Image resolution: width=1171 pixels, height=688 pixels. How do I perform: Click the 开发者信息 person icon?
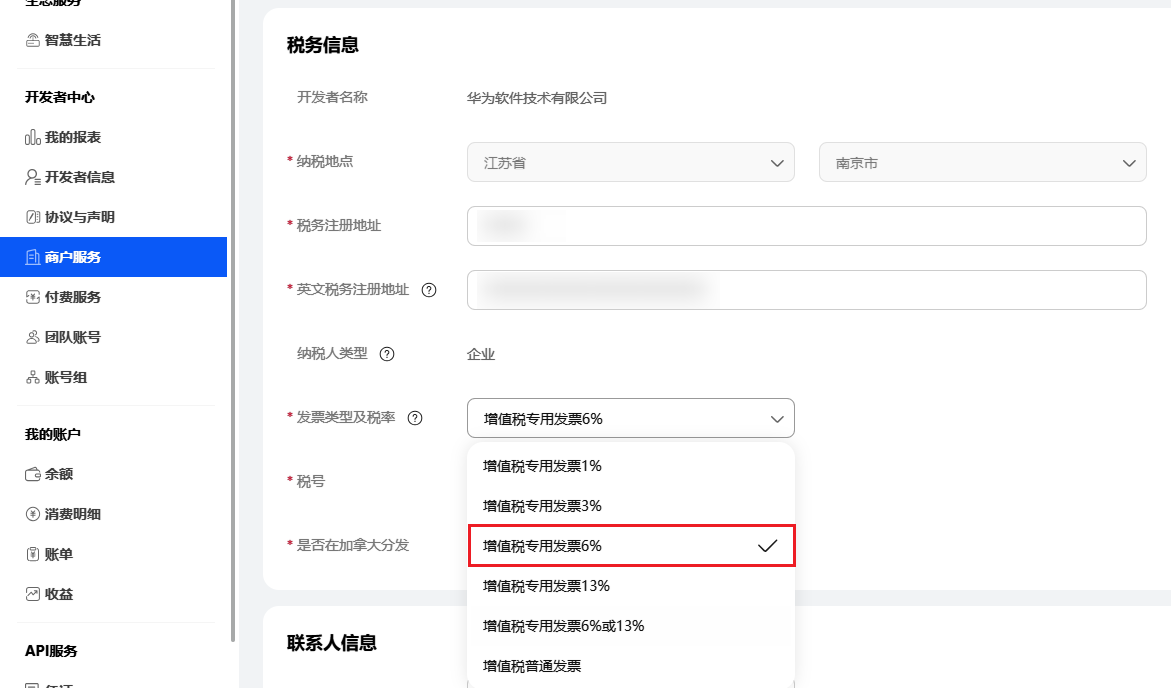pos(33,177)
